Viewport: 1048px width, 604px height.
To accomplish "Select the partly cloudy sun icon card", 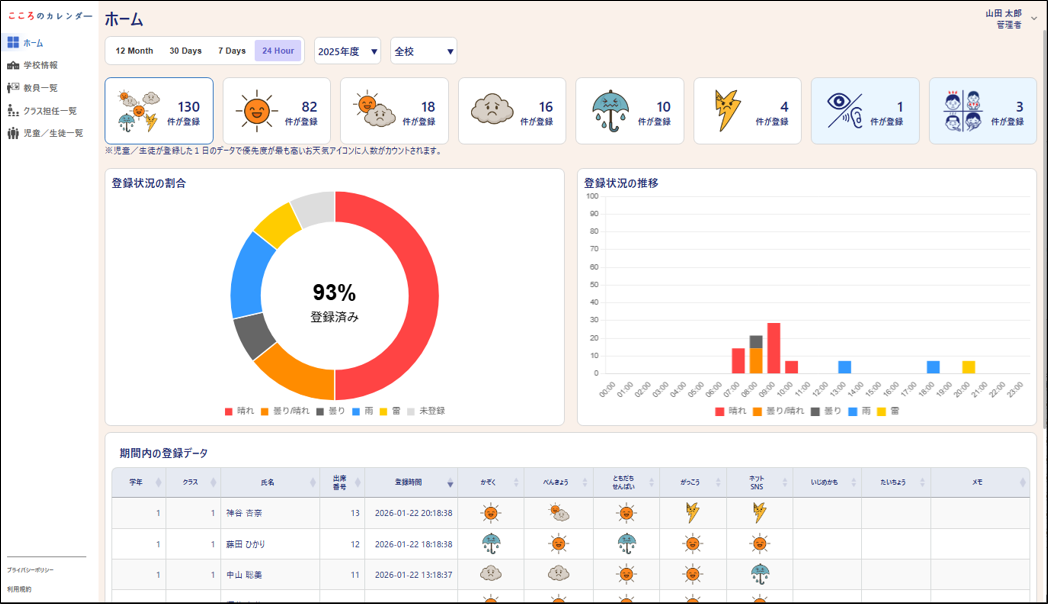I will 394,111.
